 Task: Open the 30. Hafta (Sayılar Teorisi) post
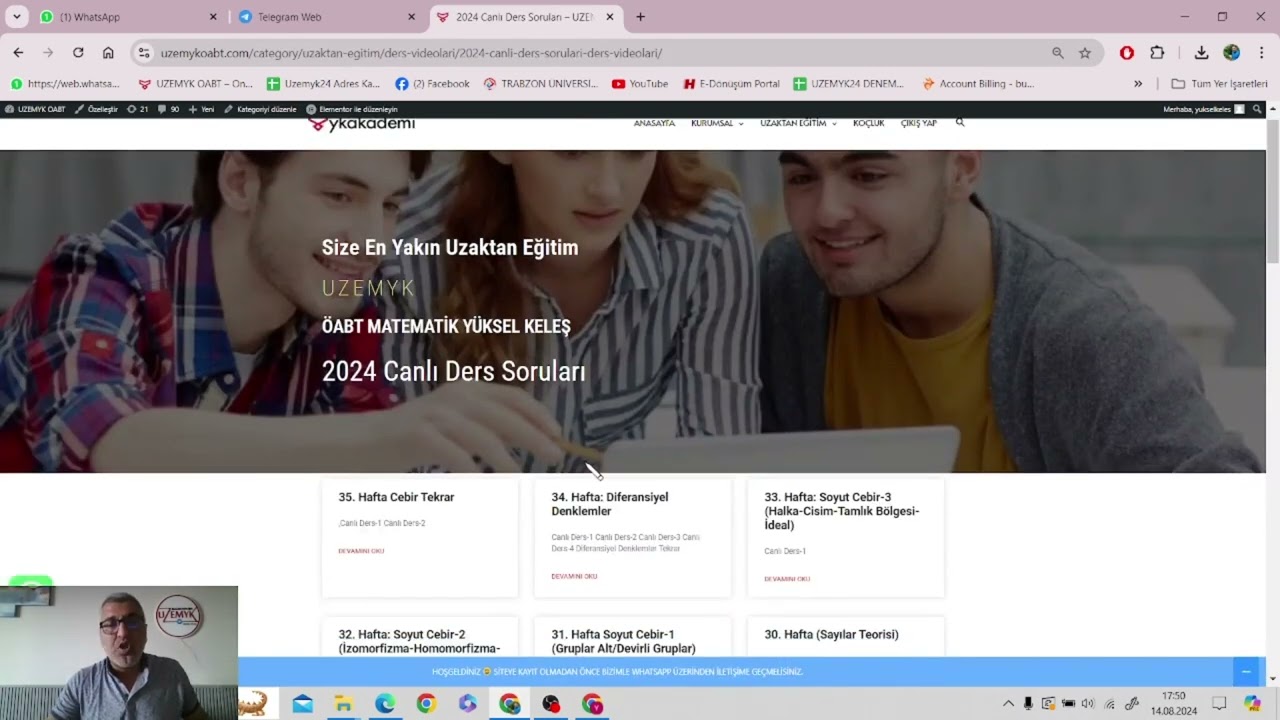pyautogui.click(x=831, y=634)
